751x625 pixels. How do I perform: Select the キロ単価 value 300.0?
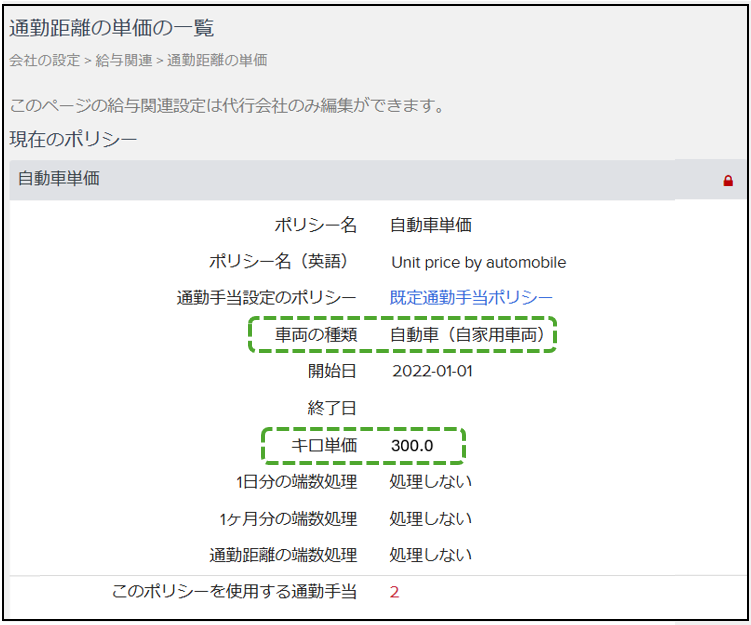[x=412, y=446]
